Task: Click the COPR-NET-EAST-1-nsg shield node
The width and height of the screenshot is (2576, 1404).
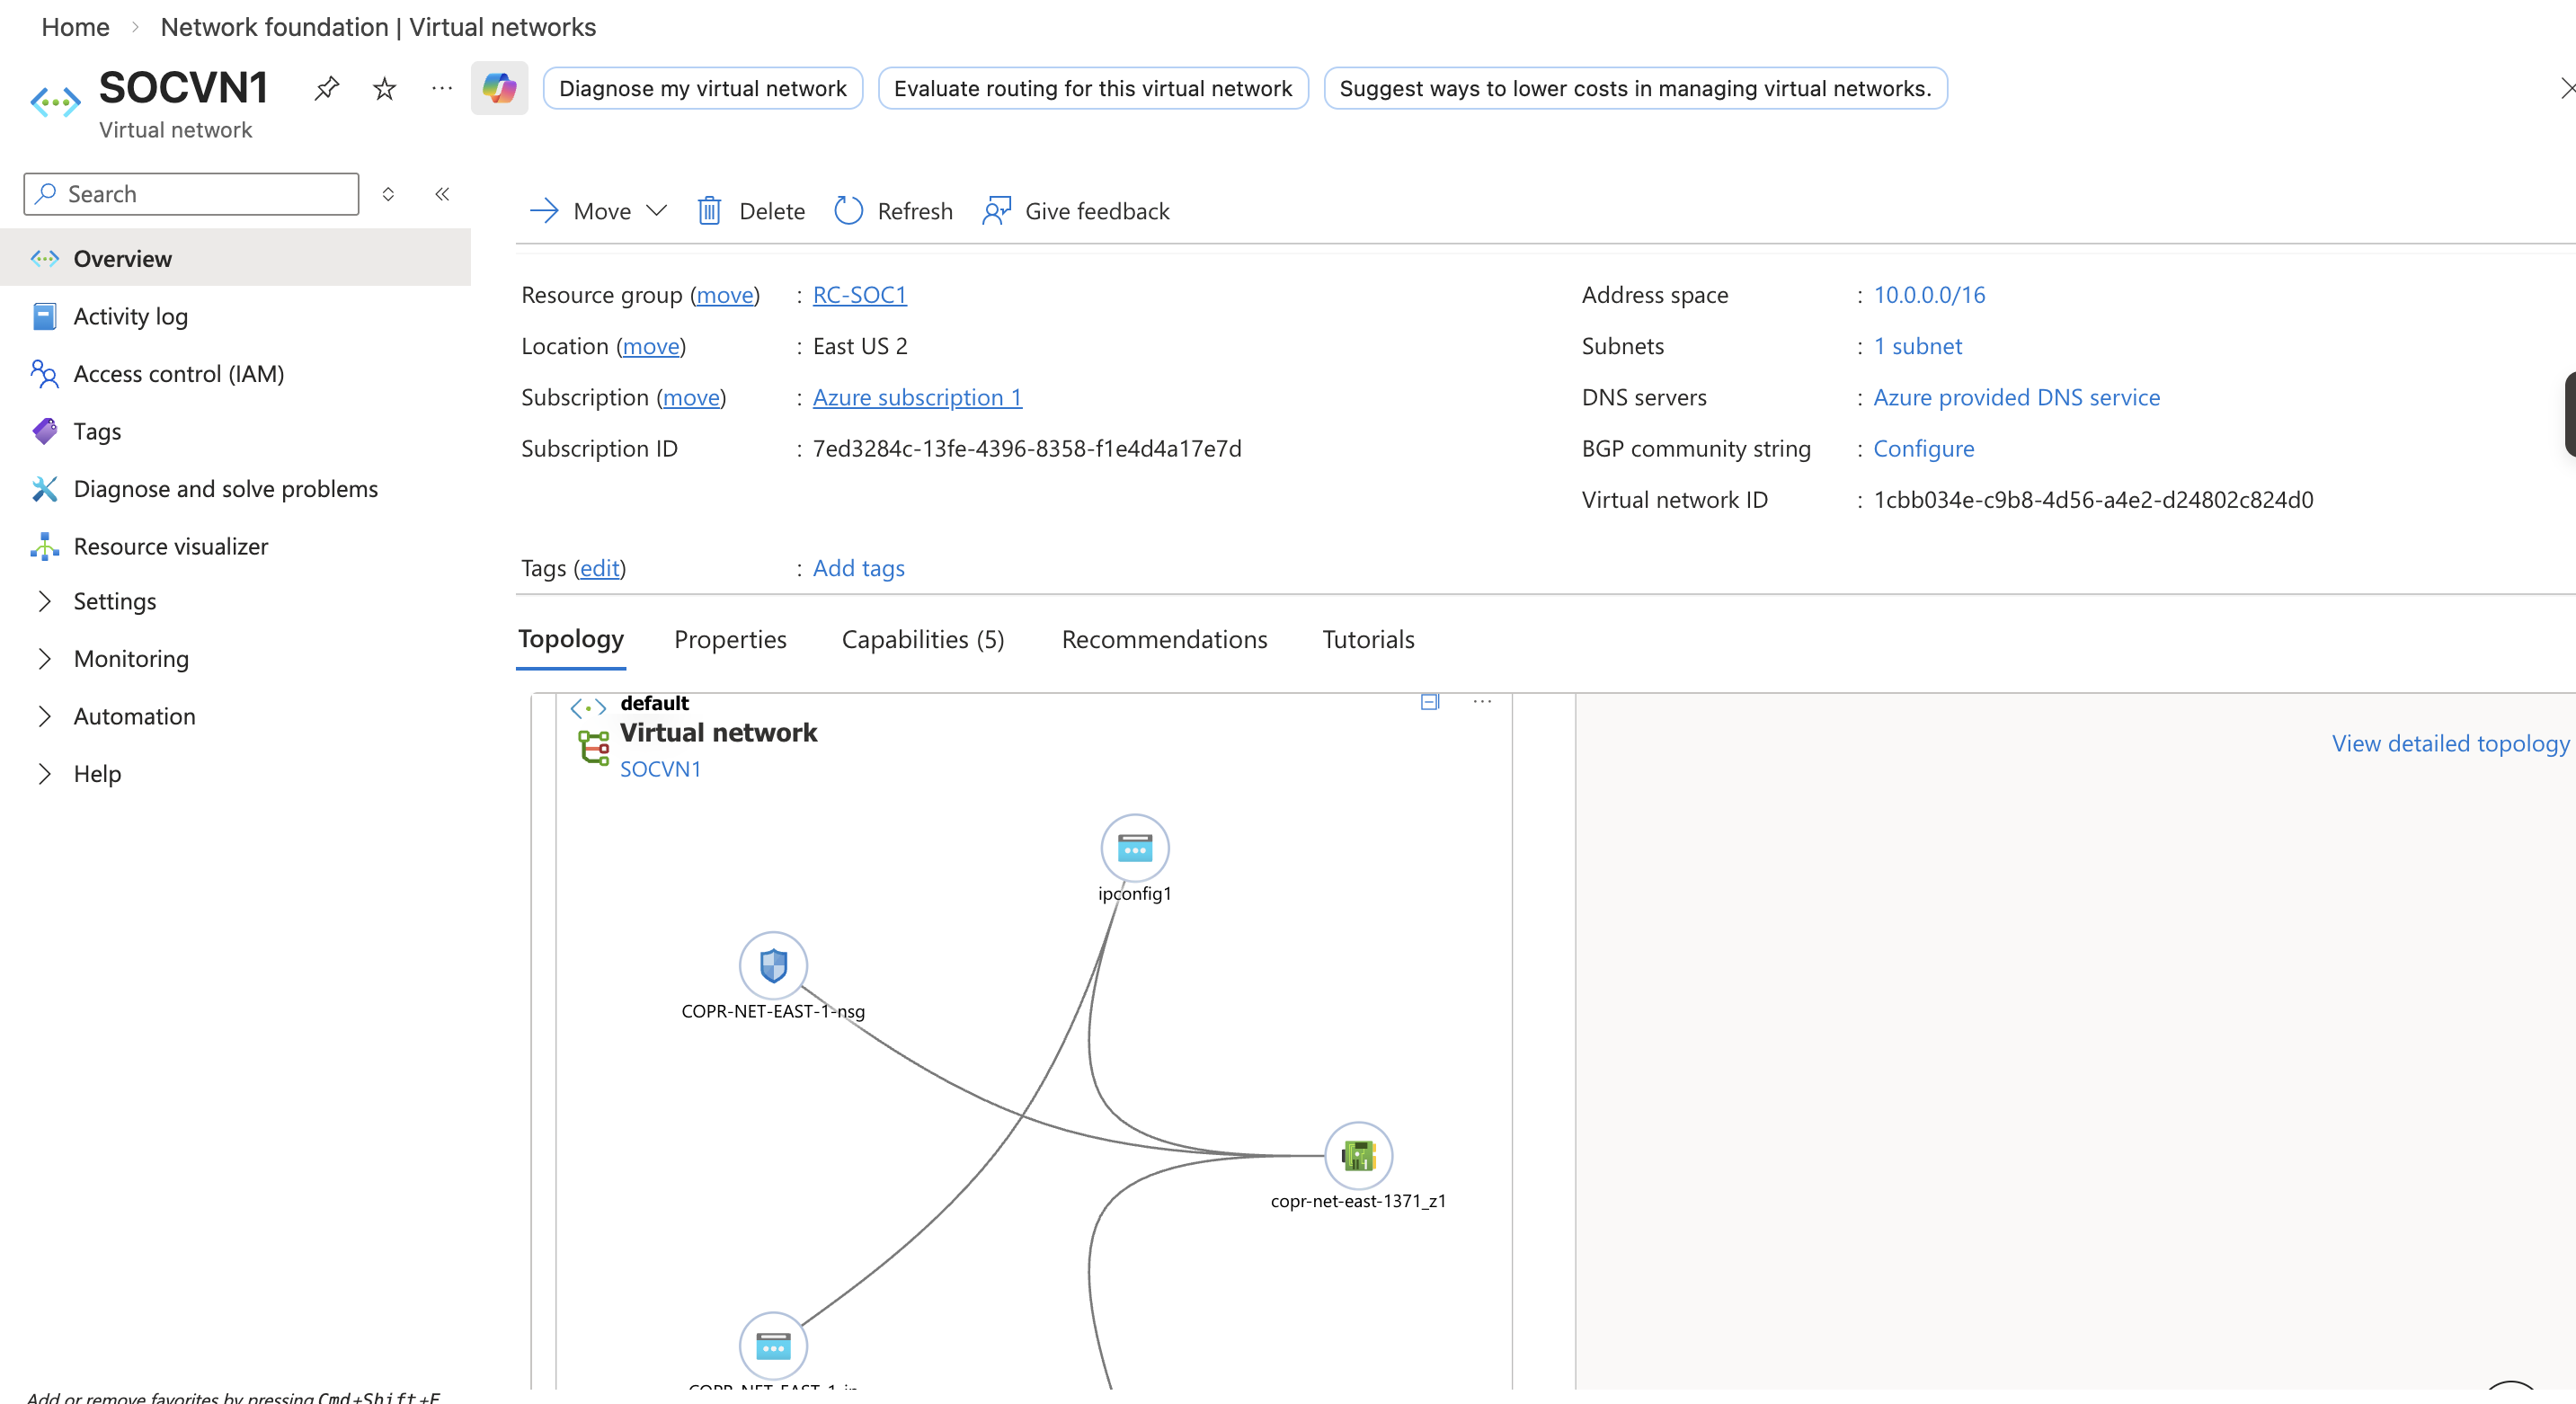Action: pos(773,966)
